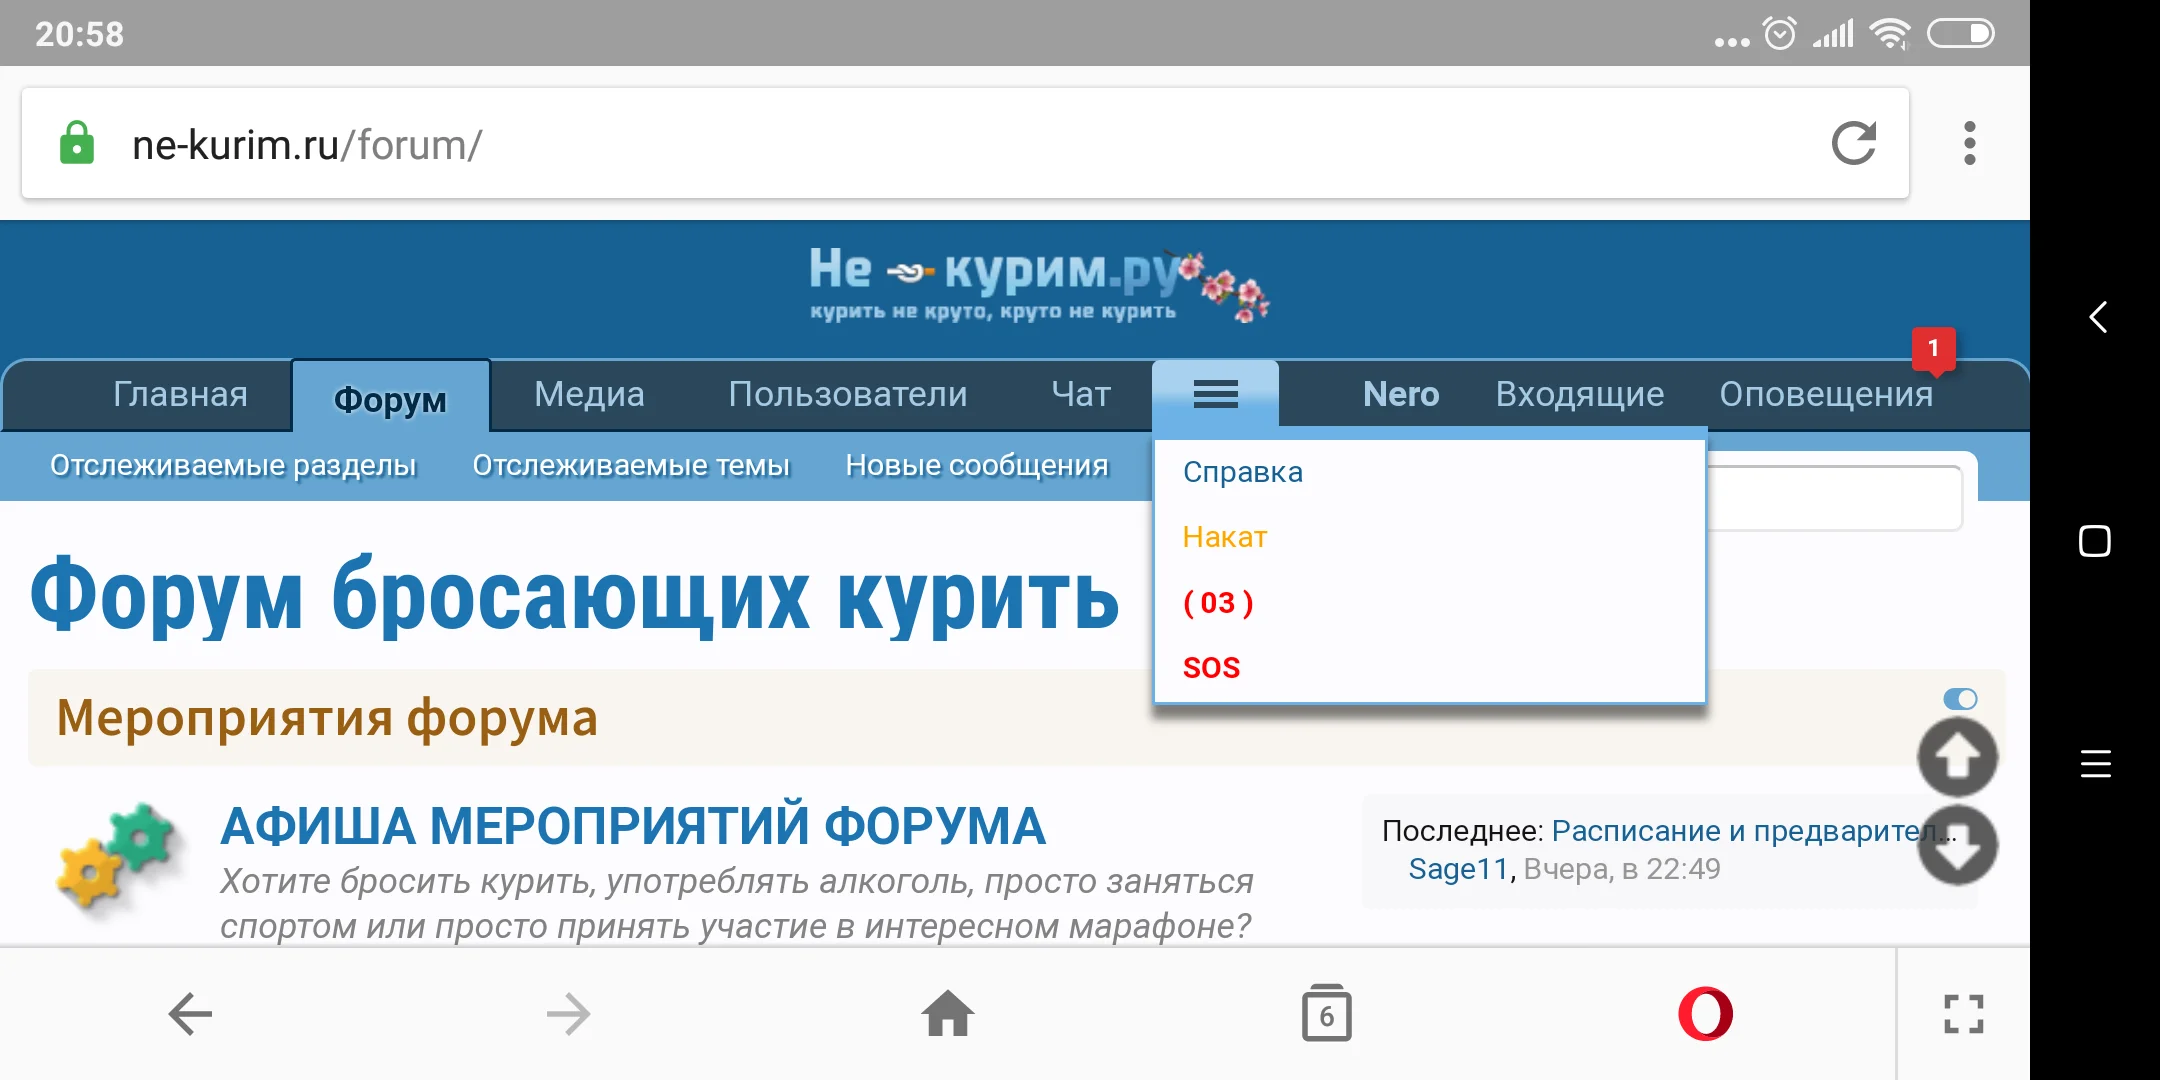Reload the page using the refresh icon
Image resolution: width=2160 pixels, height=1080 pixels.
pos(1855,144)
